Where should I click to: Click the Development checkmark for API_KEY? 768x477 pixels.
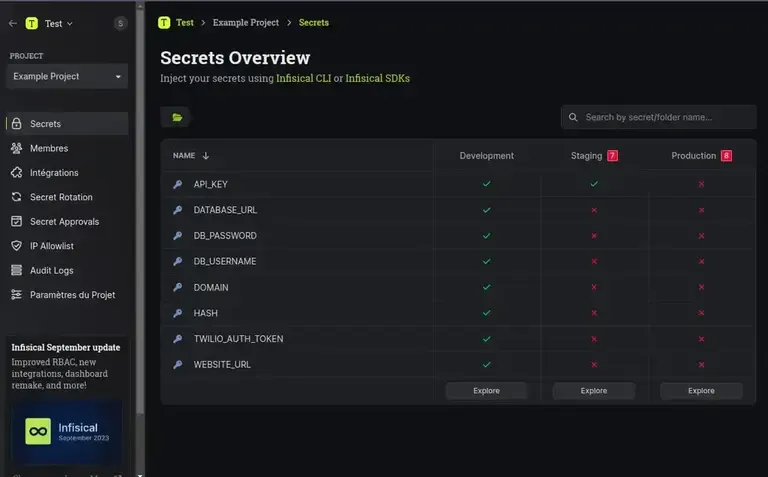(486, 184)
